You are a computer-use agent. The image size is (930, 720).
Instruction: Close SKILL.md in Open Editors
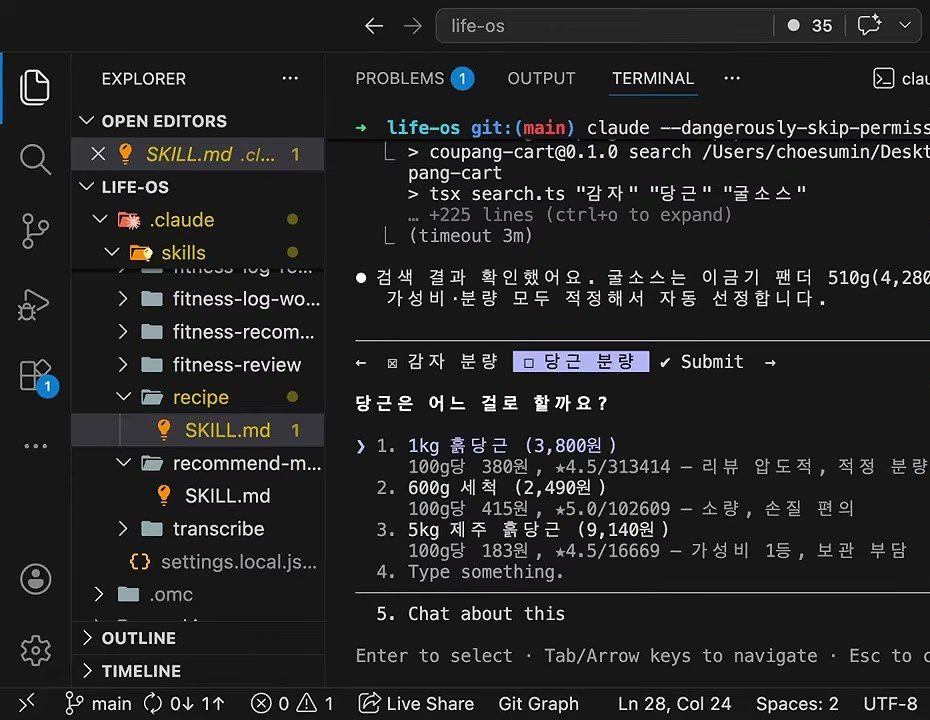click(x=98, y=154)
